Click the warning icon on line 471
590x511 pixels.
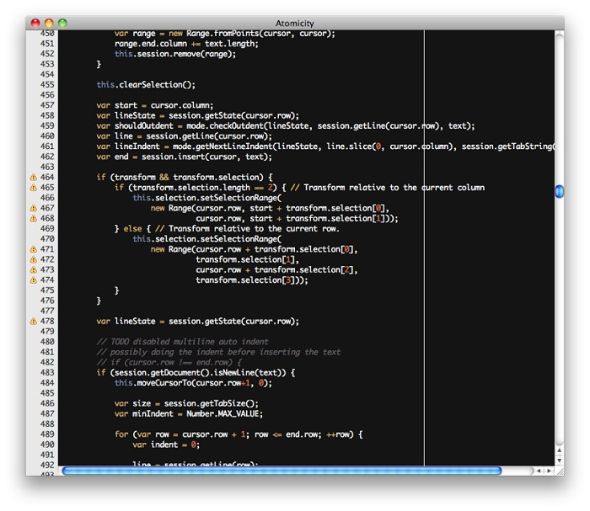tap(33, 249)
